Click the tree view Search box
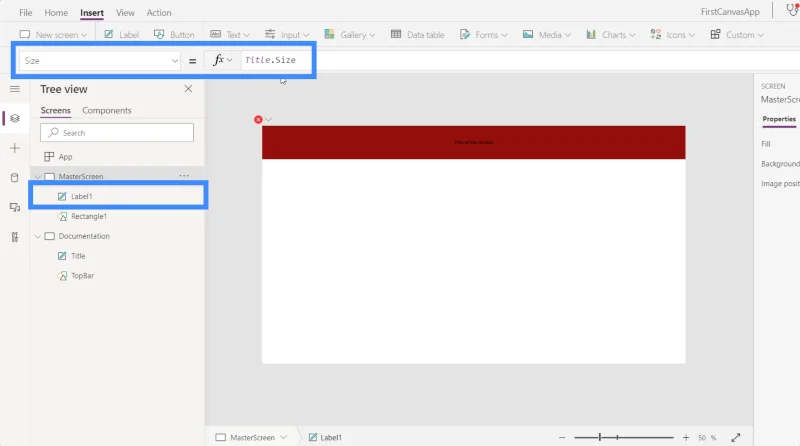800x446 pixels. point(117,133)
